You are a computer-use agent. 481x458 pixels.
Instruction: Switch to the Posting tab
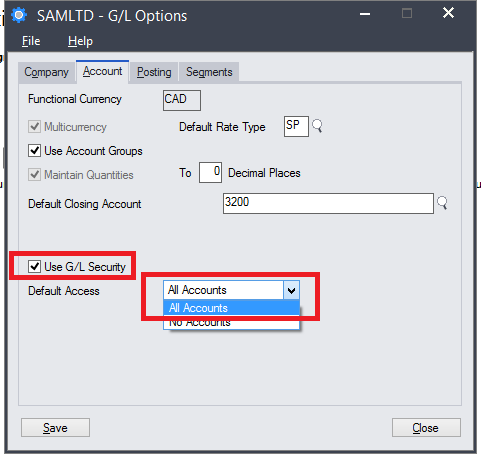tap(154, 72)
